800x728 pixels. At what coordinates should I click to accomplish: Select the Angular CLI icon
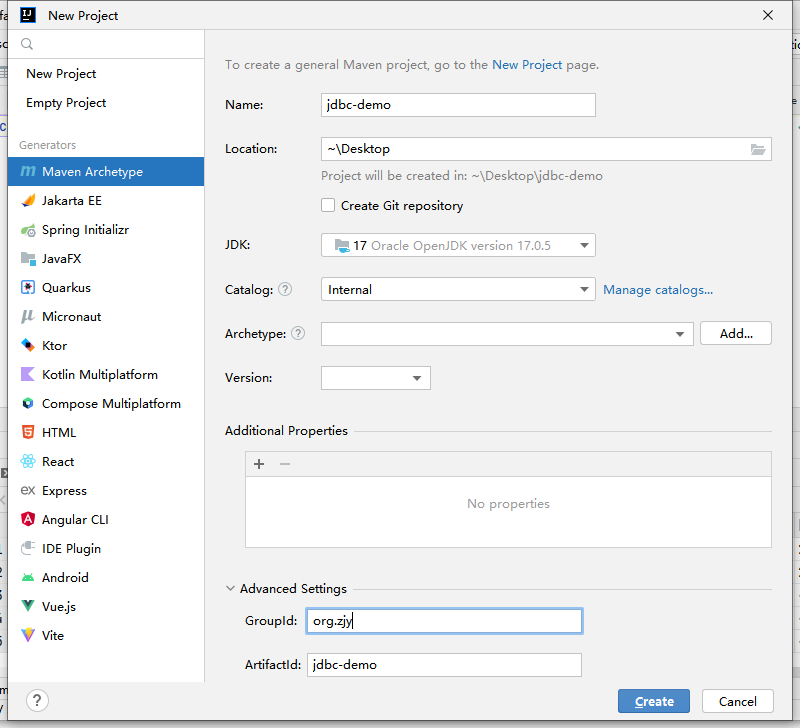[x=28, y=520]
